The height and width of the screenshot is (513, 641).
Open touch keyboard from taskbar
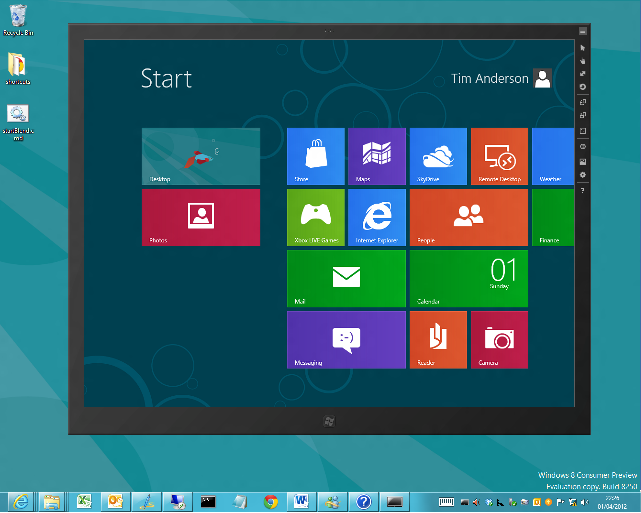446,502
